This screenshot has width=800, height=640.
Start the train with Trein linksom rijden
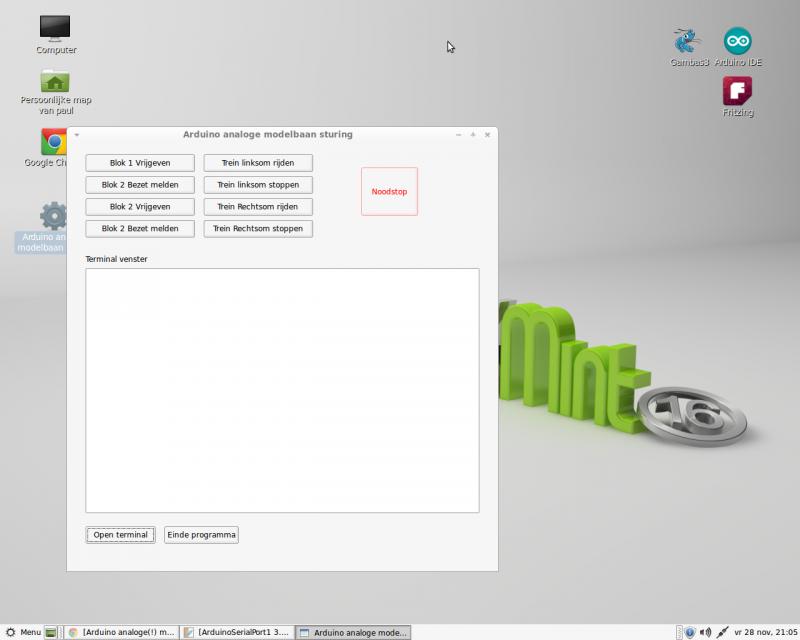pos(258,163)
